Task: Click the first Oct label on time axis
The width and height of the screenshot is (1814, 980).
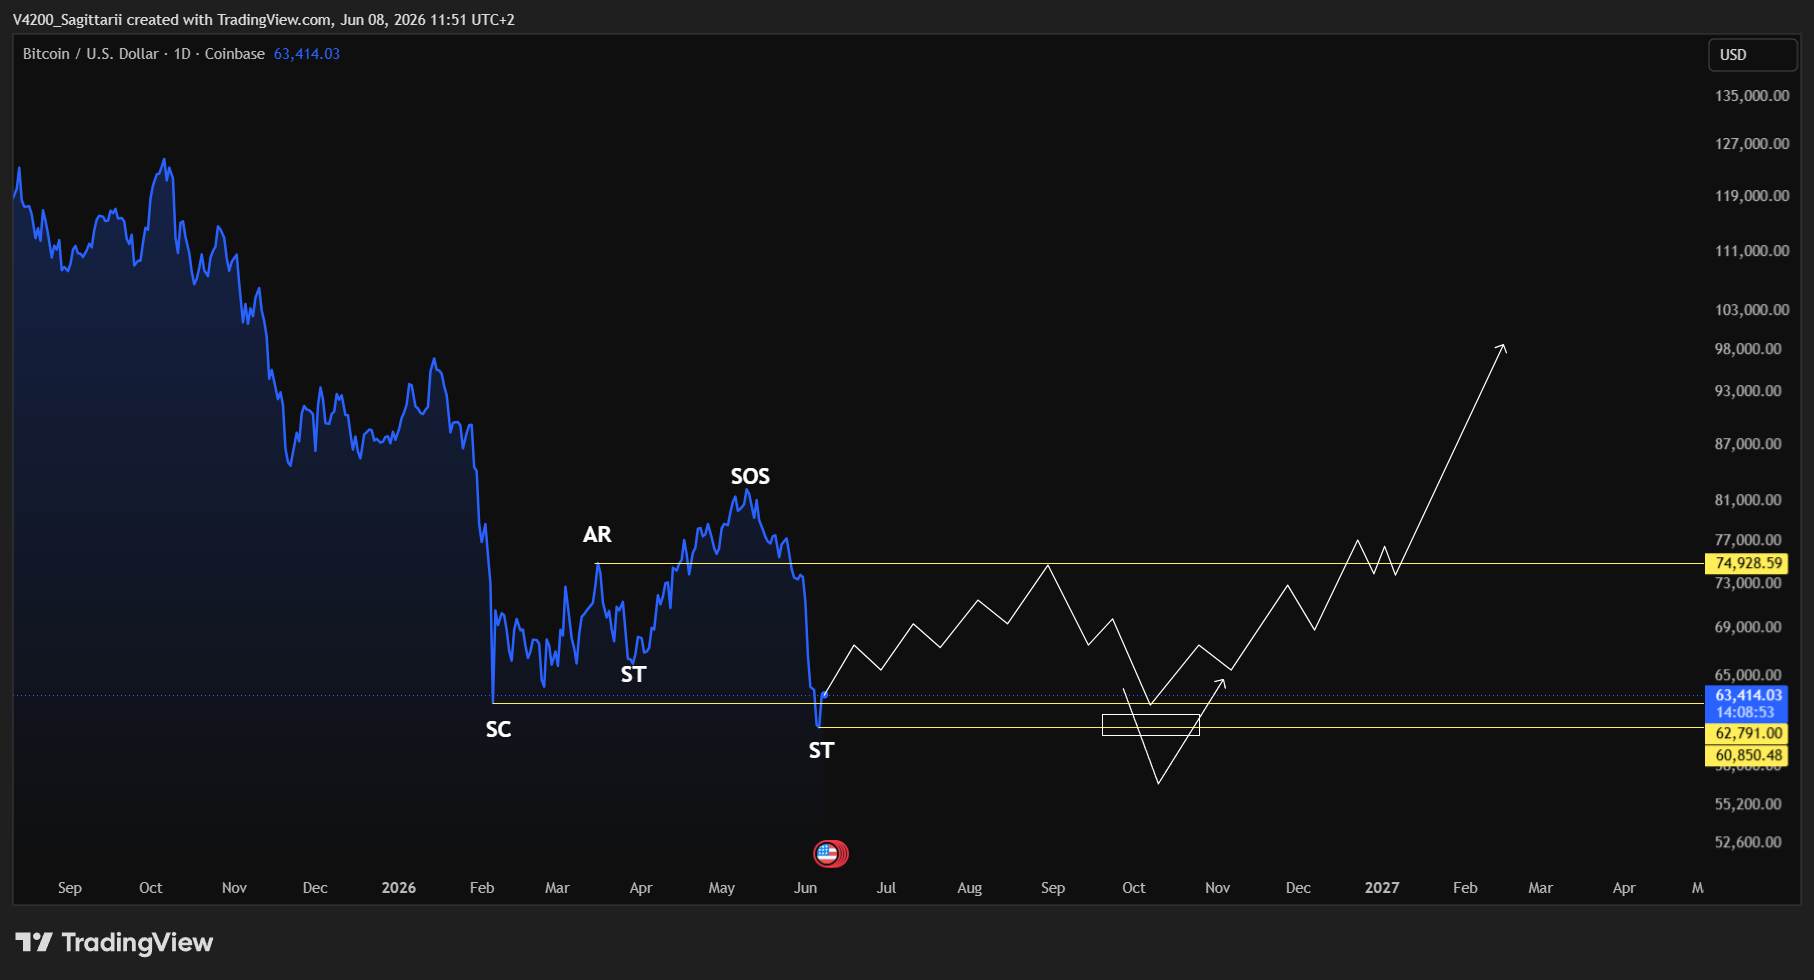Action: pyautogui.click(x=151, y=888)
